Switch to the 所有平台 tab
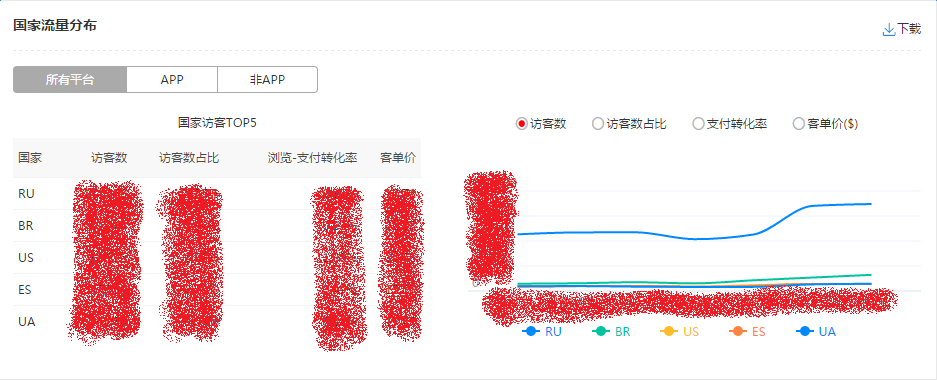937x380 pixels. pos(70,79)
